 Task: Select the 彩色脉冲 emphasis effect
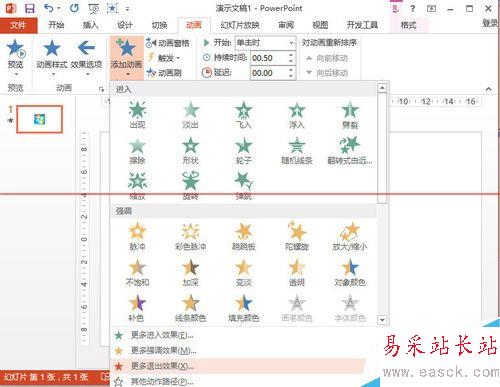coord(190,237)
